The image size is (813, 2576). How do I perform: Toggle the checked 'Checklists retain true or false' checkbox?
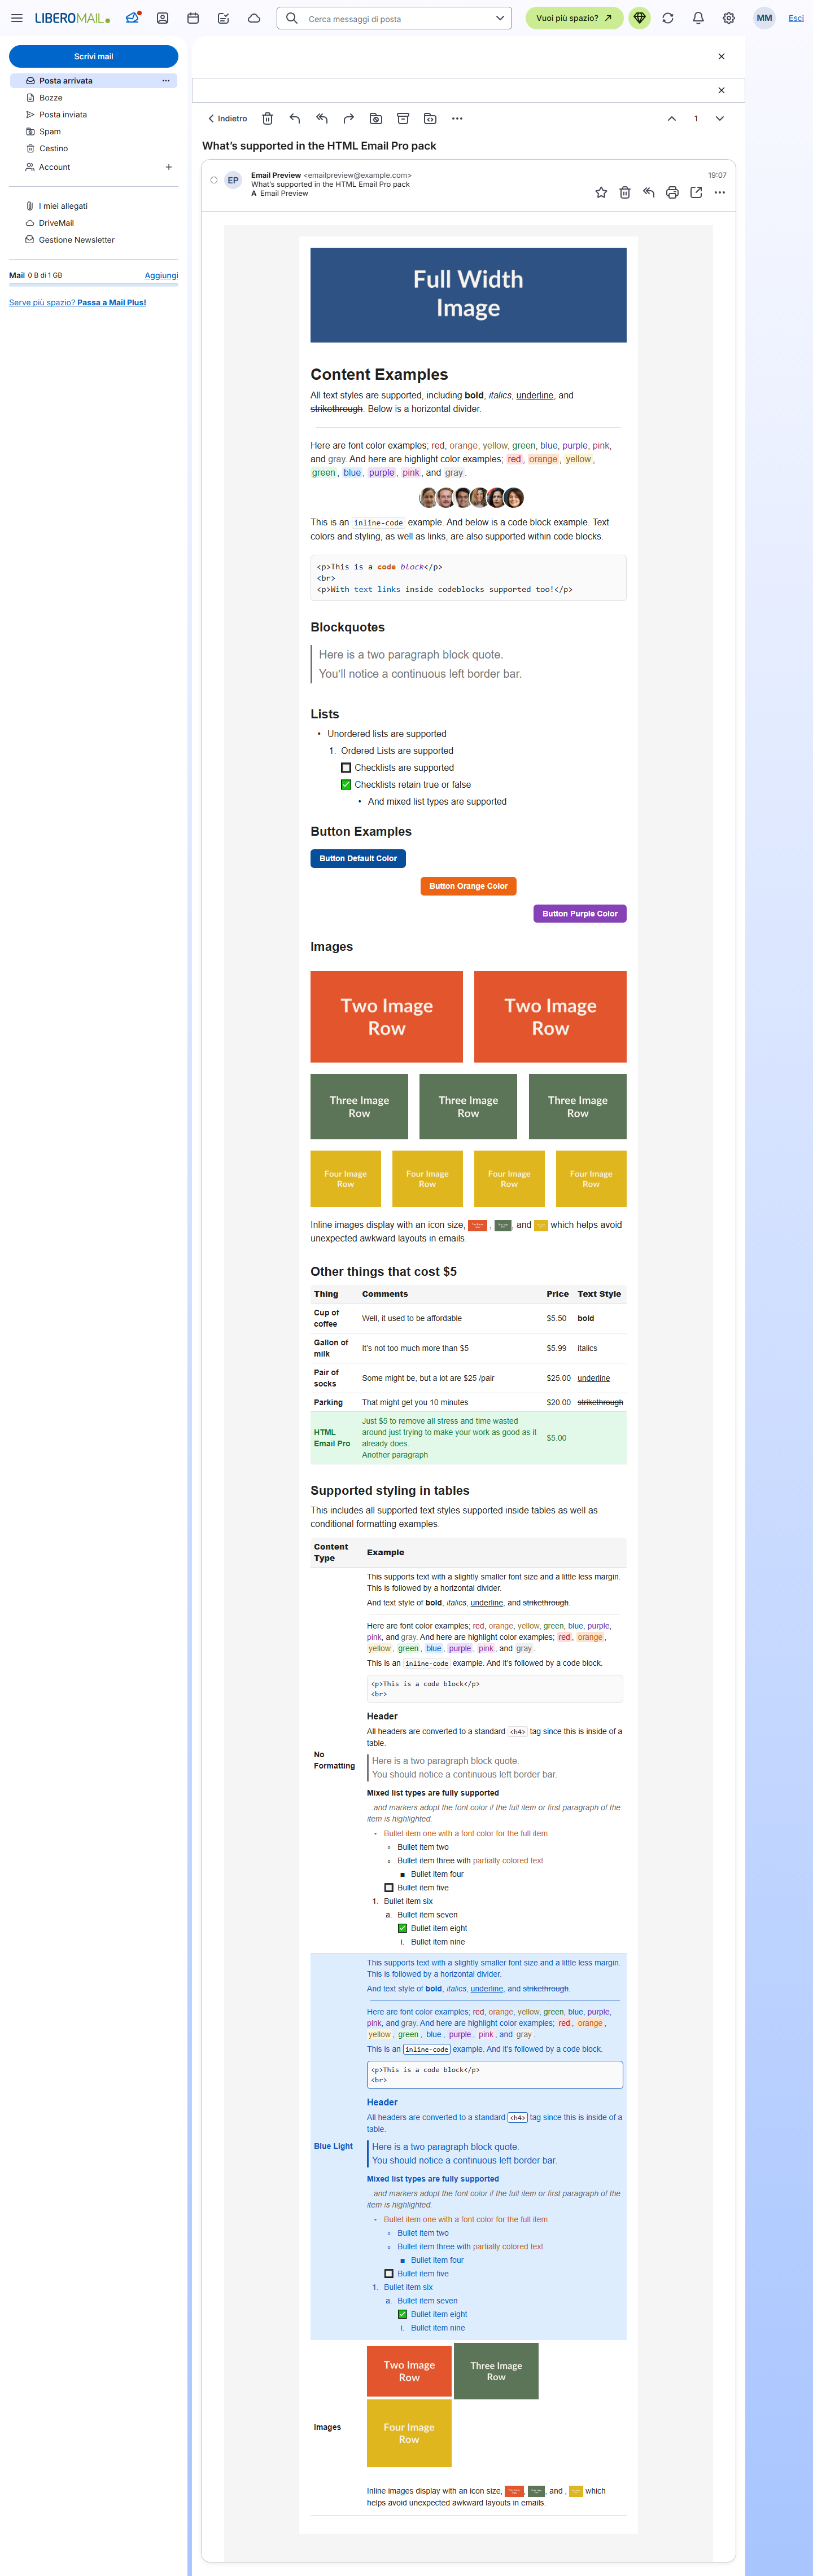click(x=346, y=785)
